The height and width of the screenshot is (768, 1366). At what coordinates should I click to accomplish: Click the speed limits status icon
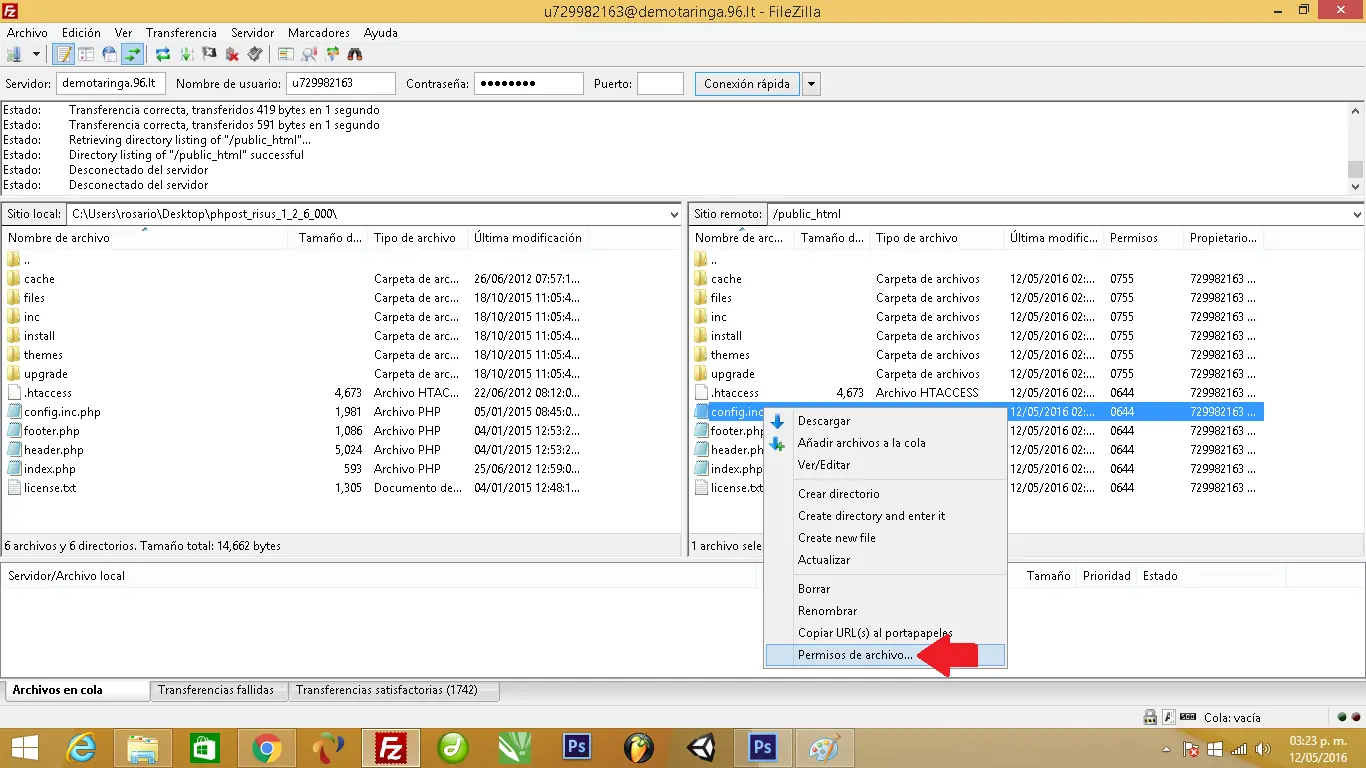click(x=1188, y=717)
